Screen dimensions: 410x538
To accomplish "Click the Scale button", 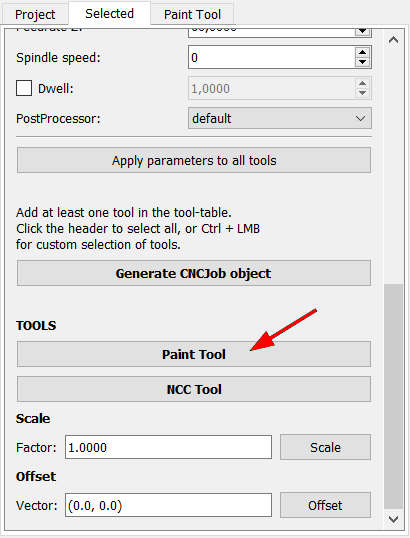I will point(325,447).
